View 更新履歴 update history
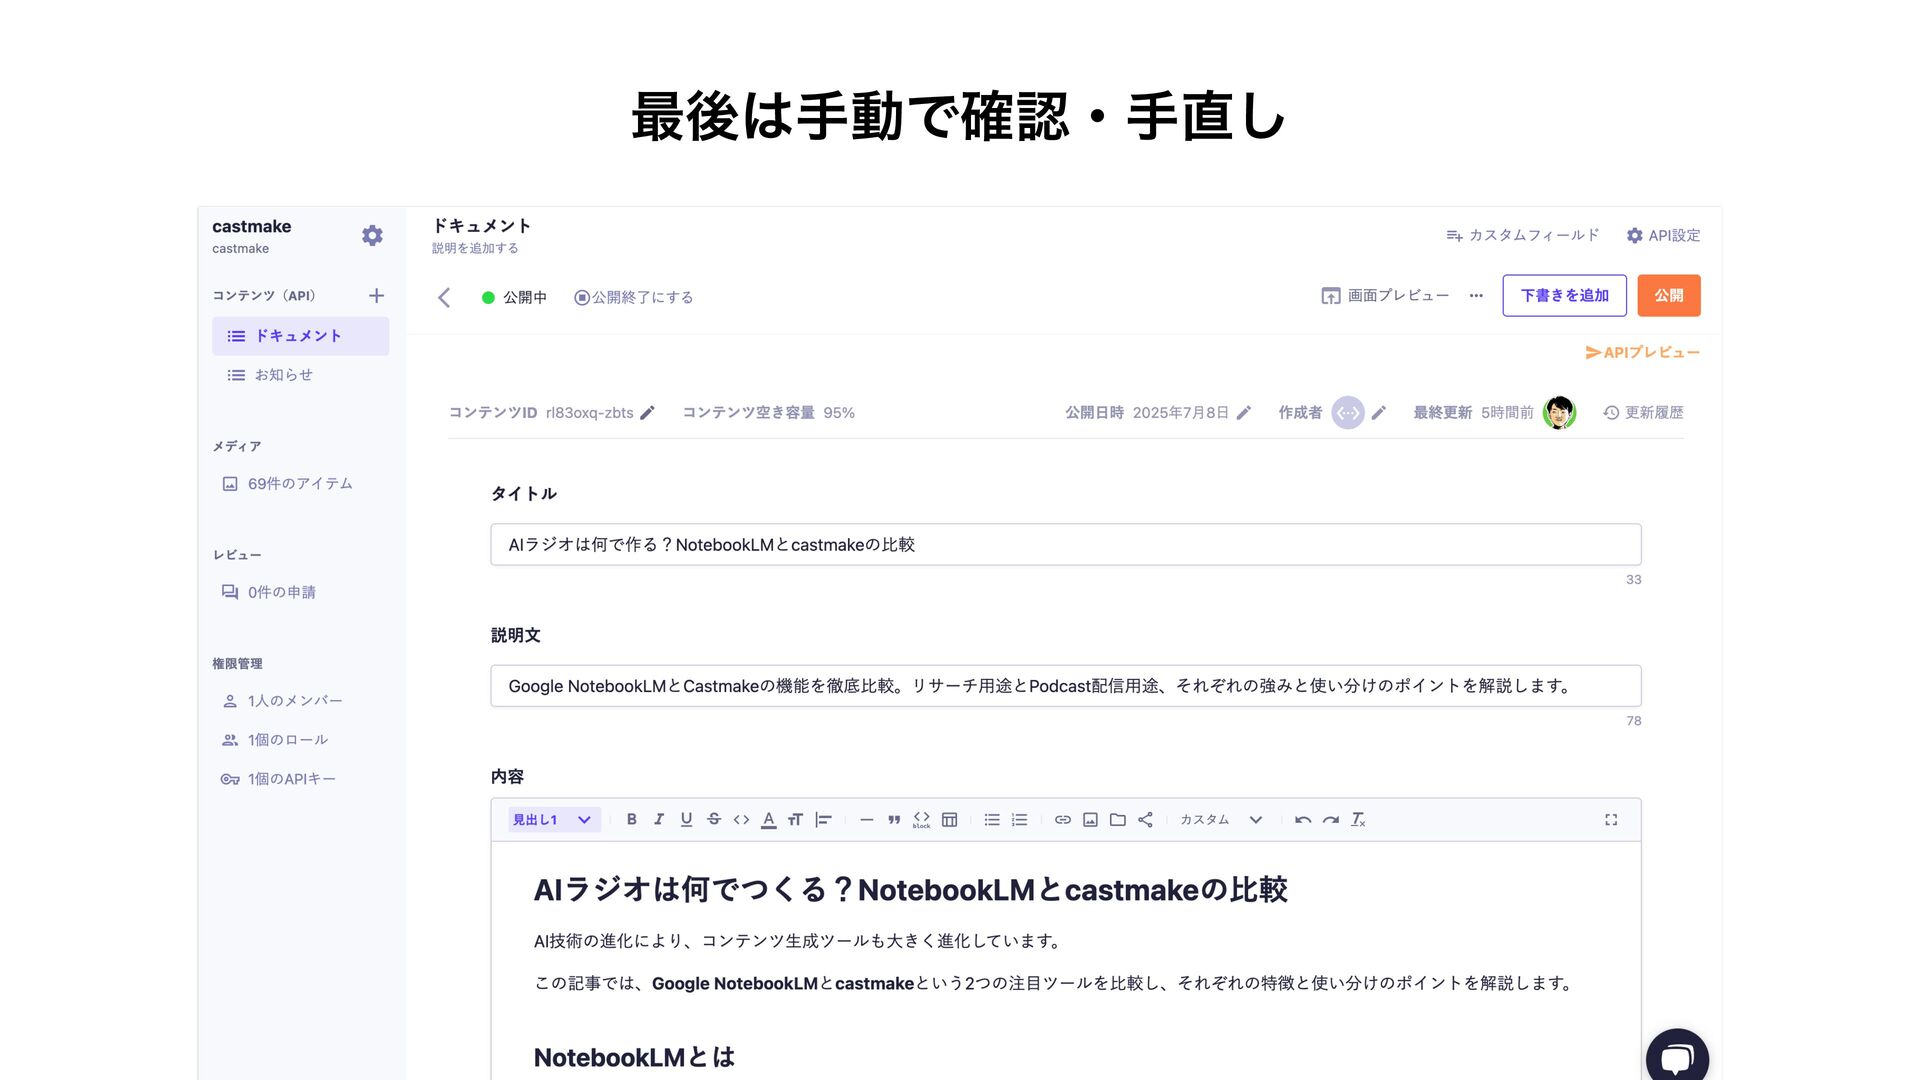 (1643, 413)
